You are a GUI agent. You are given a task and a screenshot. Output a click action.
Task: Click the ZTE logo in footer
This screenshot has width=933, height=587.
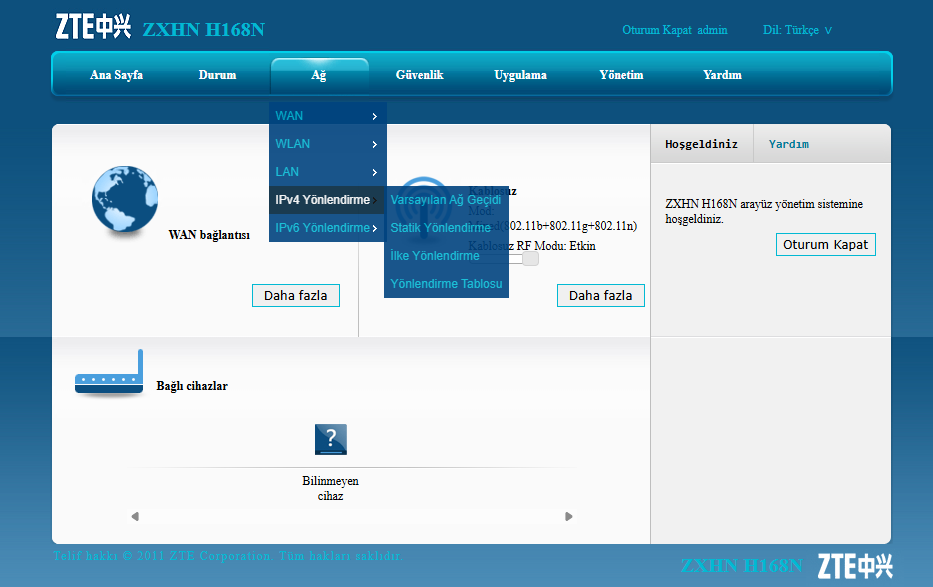click(x=855, y=566)
